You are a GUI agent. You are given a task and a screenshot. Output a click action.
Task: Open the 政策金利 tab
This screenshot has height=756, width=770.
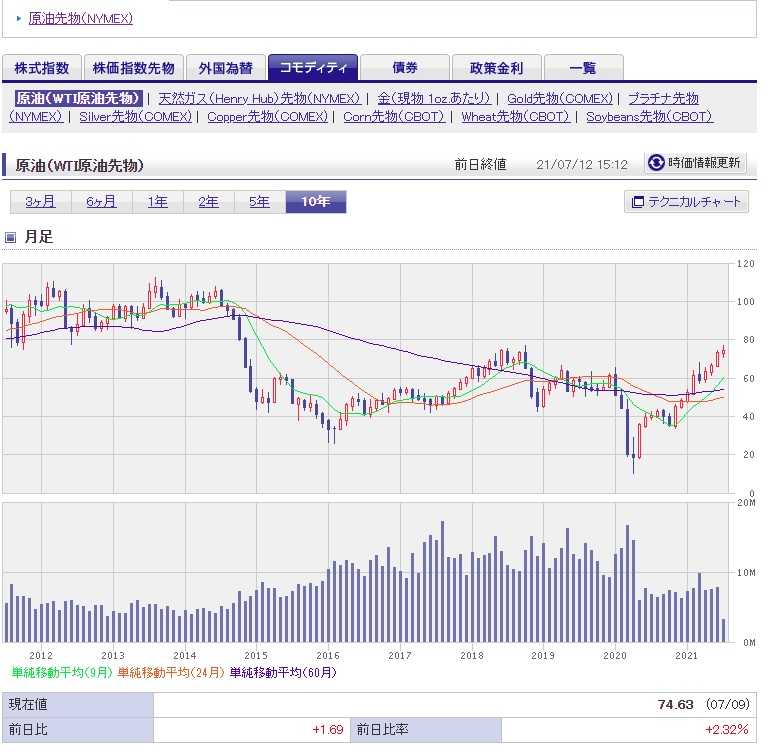[x=496, y=68]
